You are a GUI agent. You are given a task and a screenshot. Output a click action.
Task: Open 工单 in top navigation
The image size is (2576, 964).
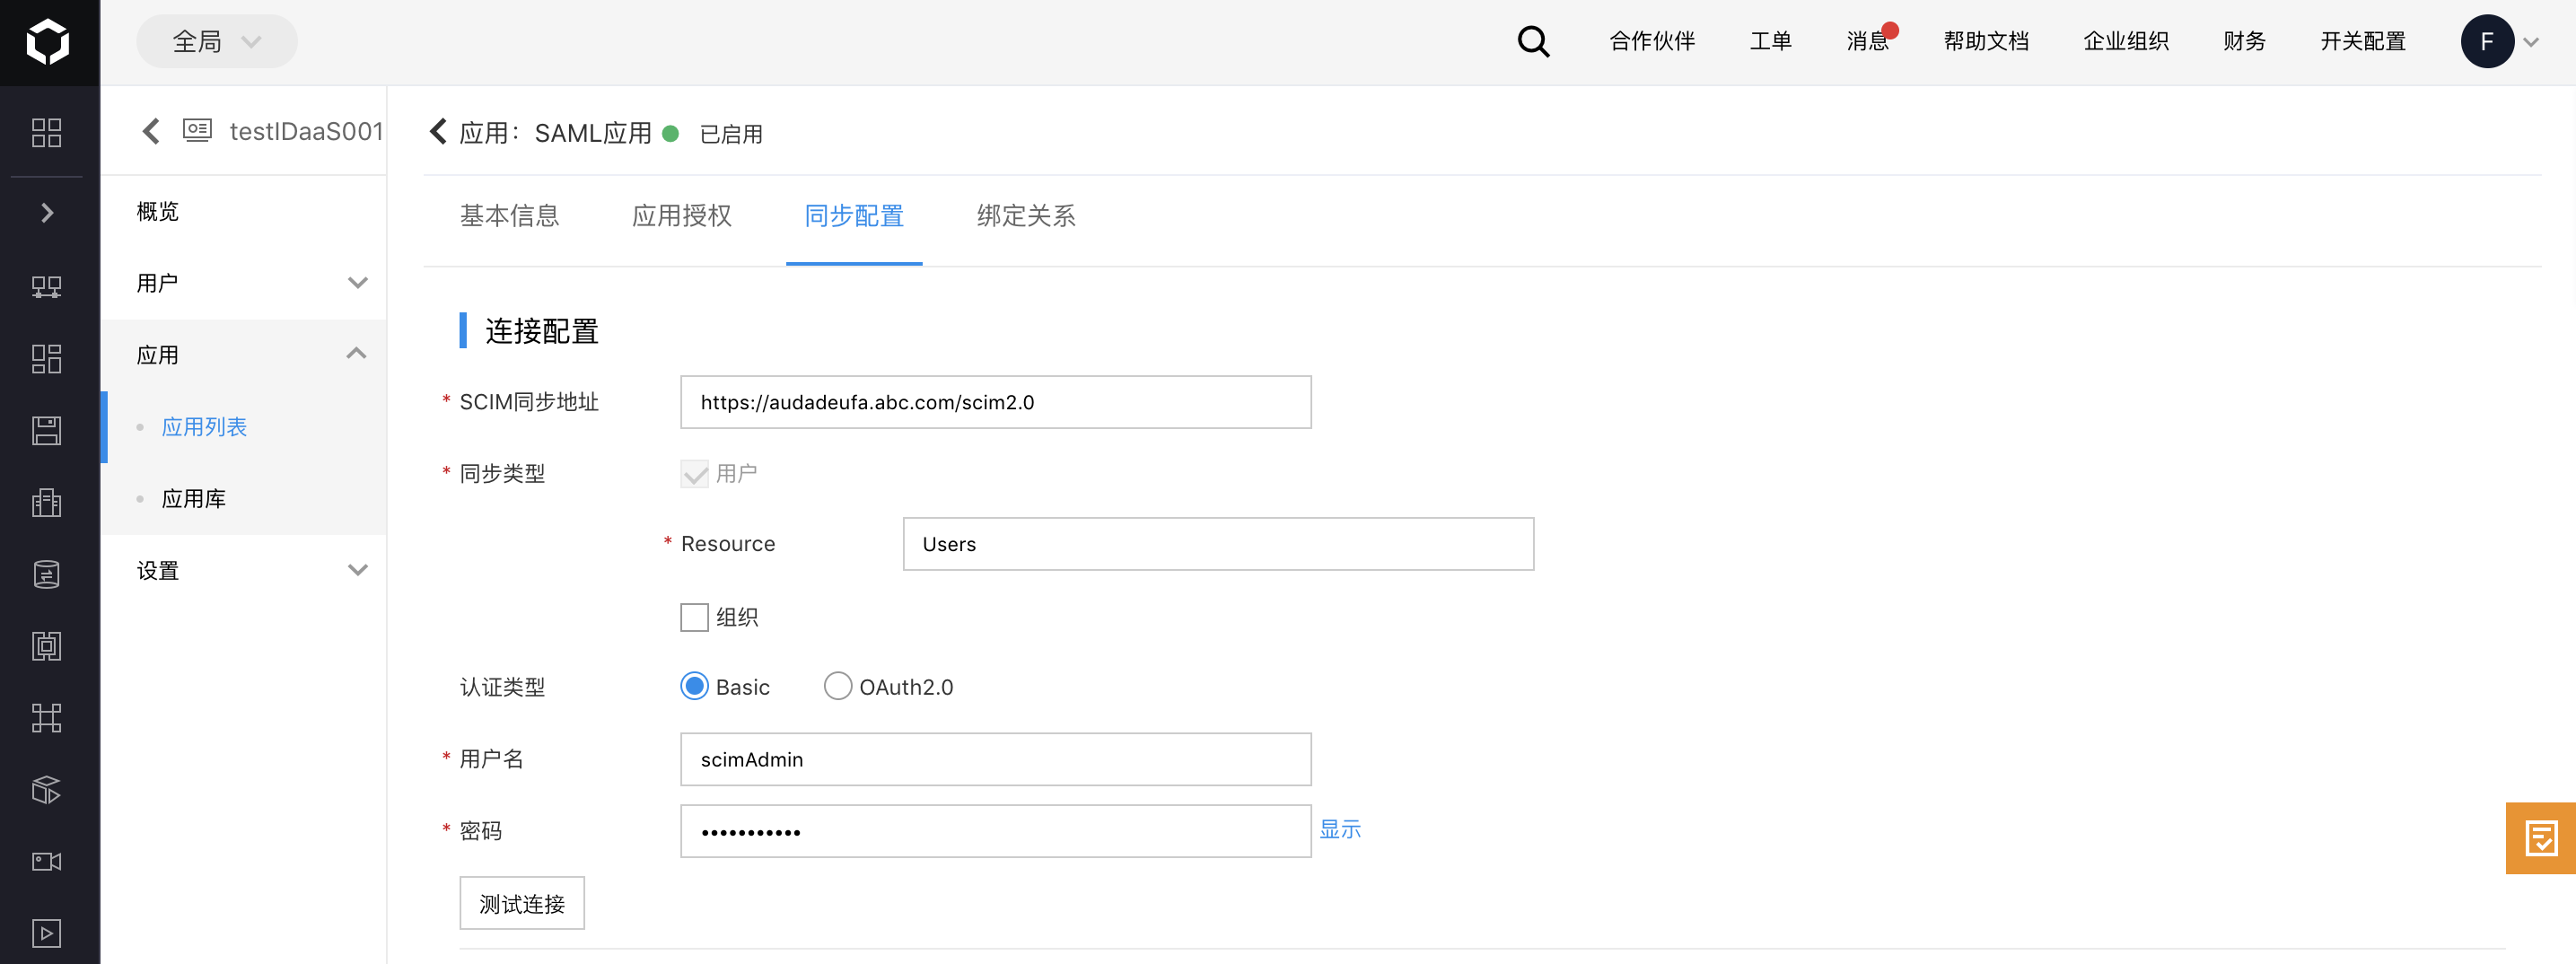tap(1770, 41)
